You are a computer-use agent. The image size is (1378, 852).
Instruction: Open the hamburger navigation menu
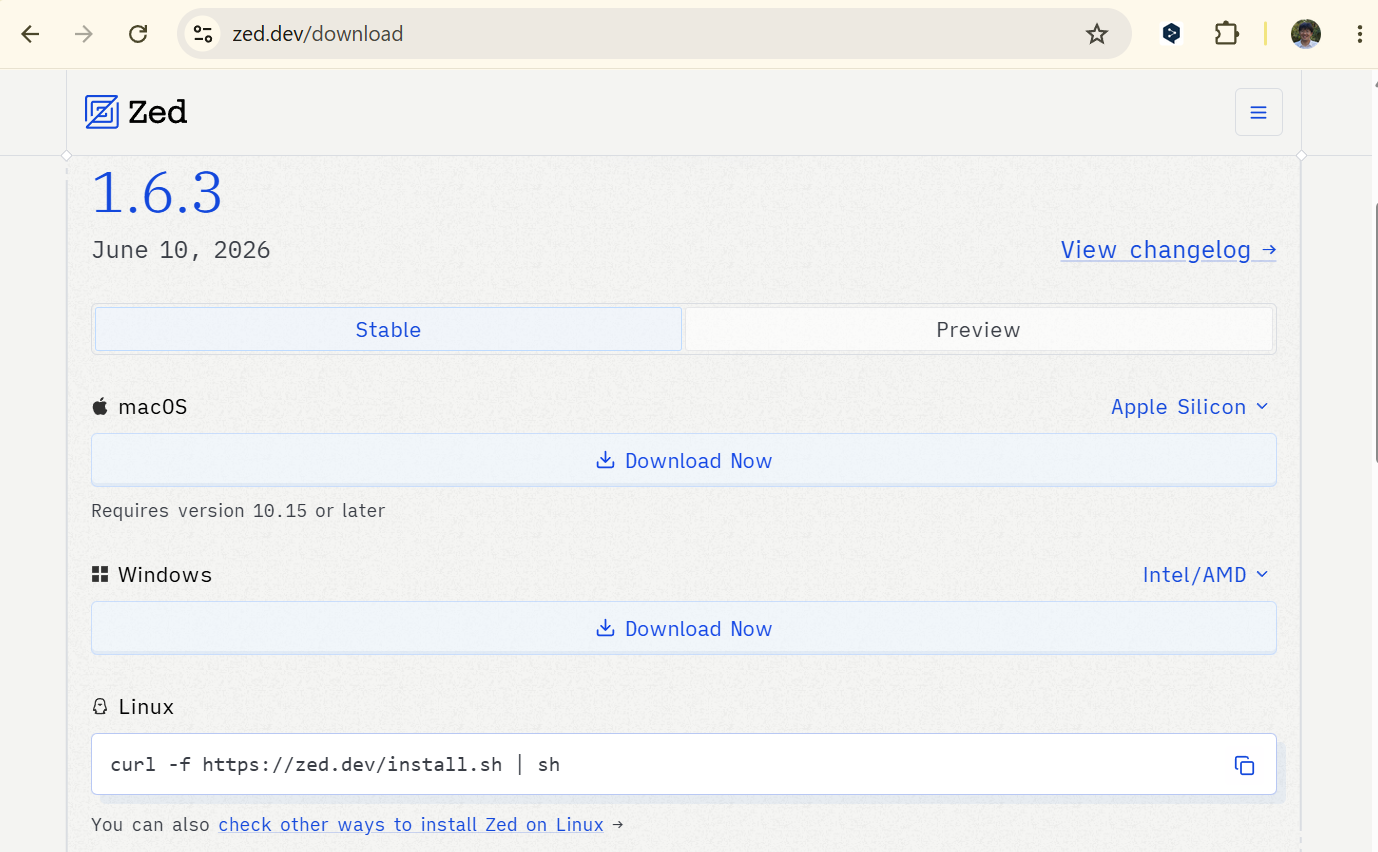(1259, 112)
